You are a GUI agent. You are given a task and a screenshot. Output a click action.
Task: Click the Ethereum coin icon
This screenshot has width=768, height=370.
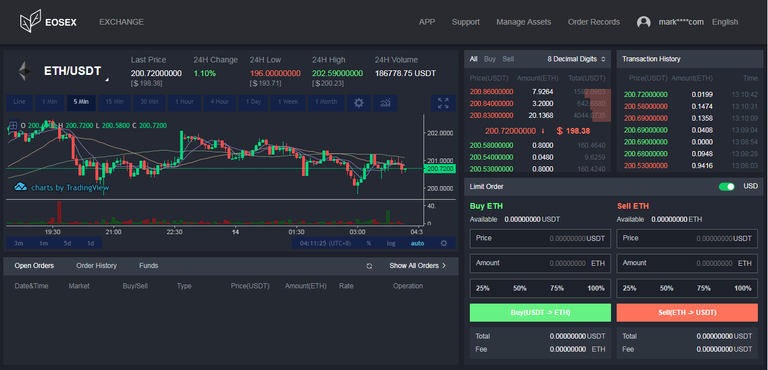point(24,72)
